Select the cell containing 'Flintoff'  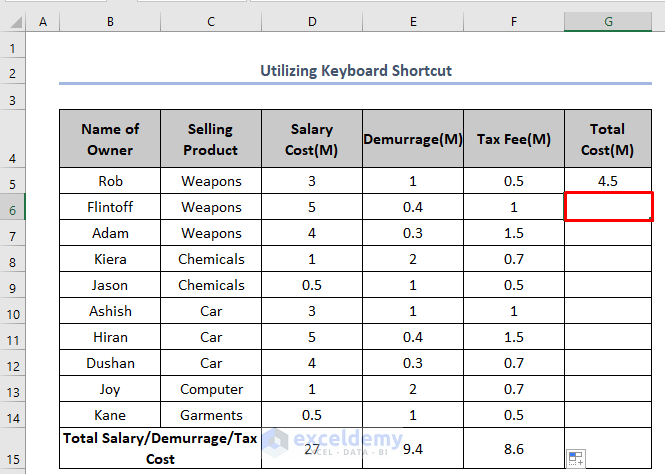tap(110, 207)
